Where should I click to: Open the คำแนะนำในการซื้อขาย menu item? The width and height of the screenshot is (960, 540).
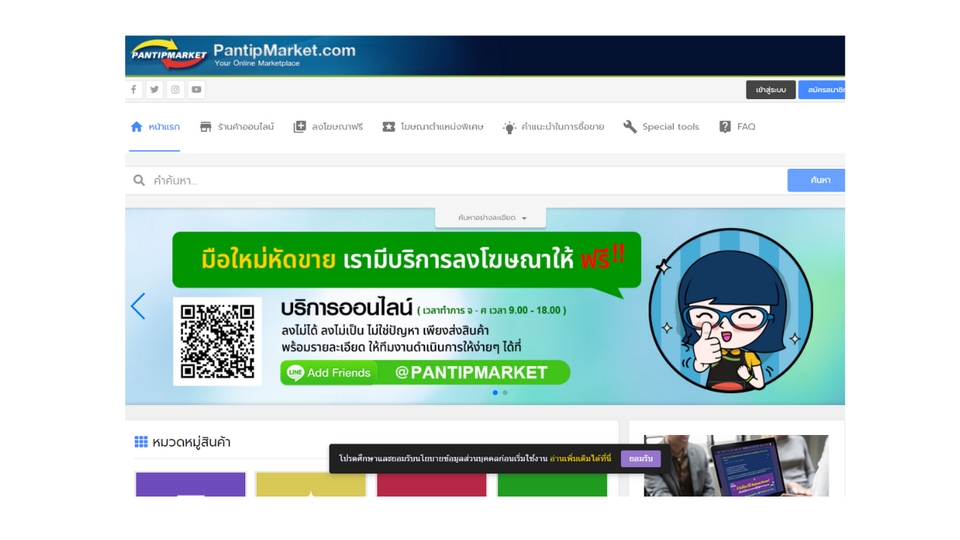[x=553, y=127]
